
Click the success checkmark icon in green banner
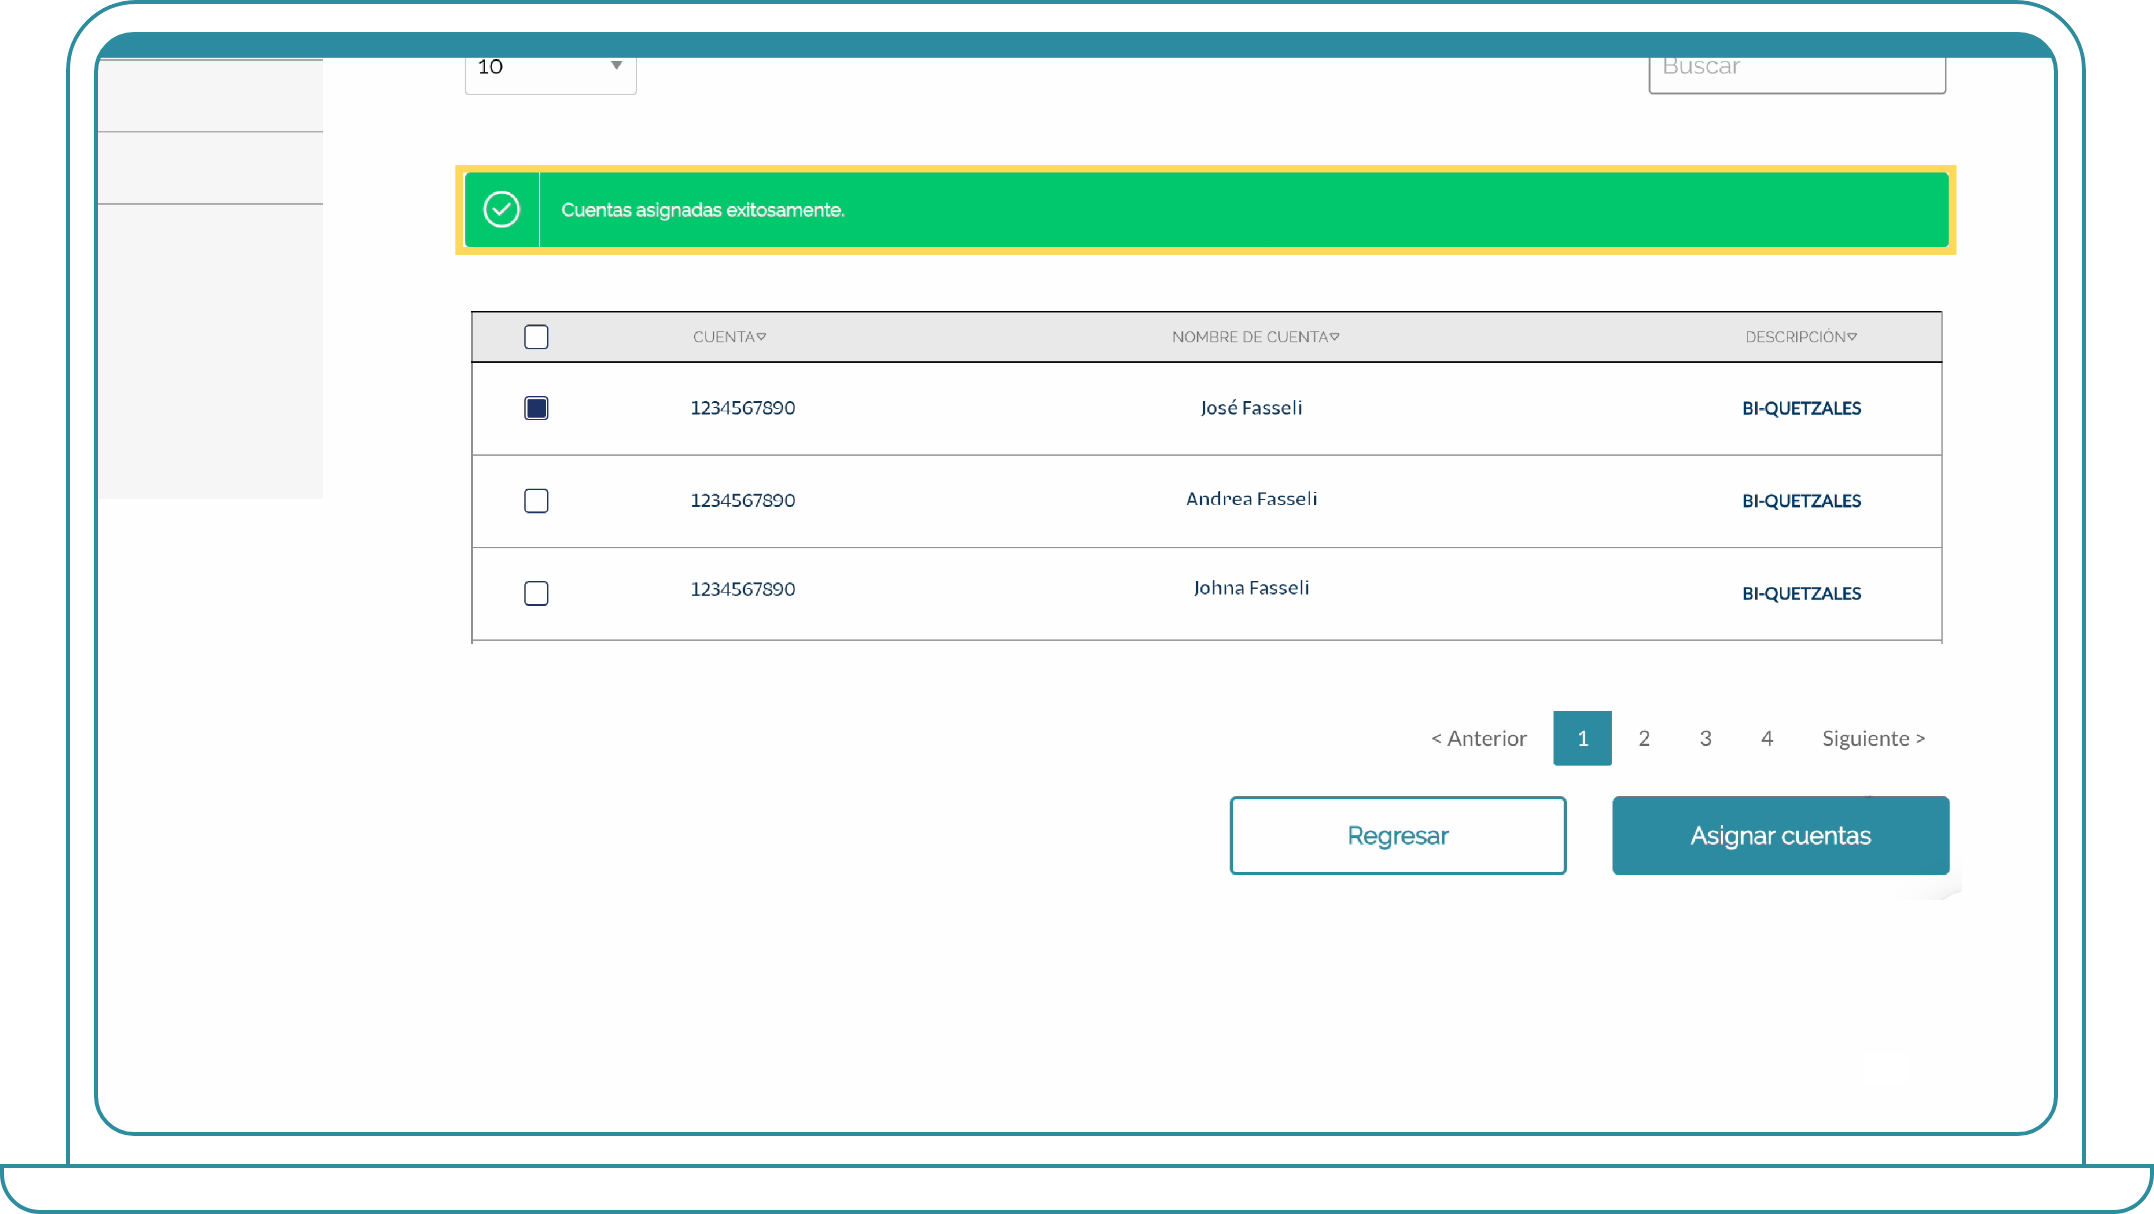(501, 210)
